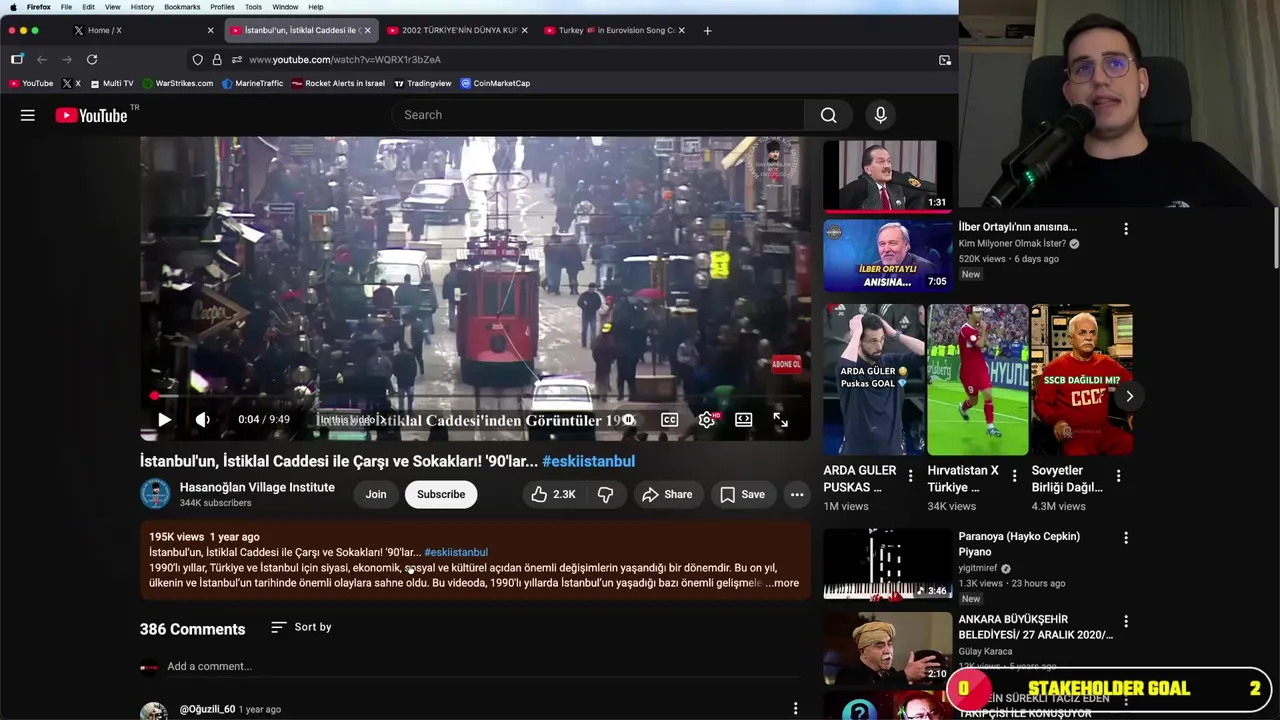1280x720 pixels.
Task: Open options for Sovyetler Birliği Dağıl... short
Action: point(1118,476)
